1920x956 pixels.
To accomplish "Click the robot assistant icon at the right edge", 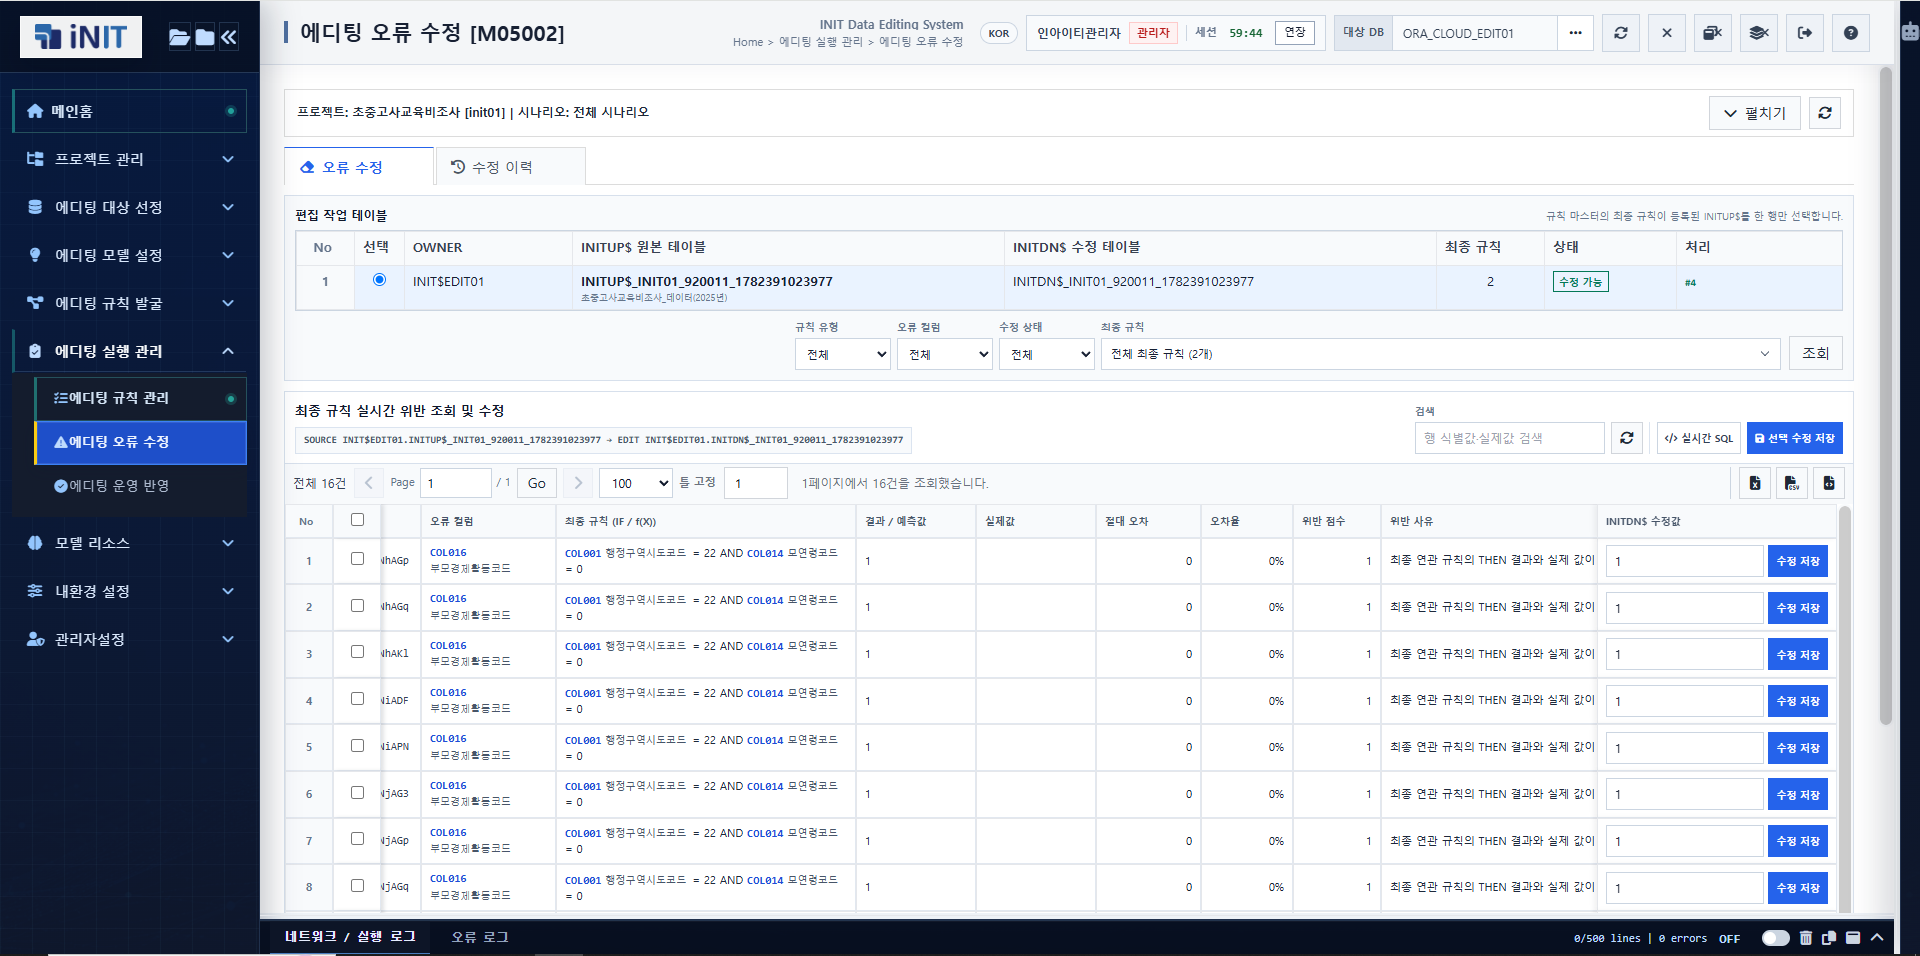I will tap(1910, 31).
